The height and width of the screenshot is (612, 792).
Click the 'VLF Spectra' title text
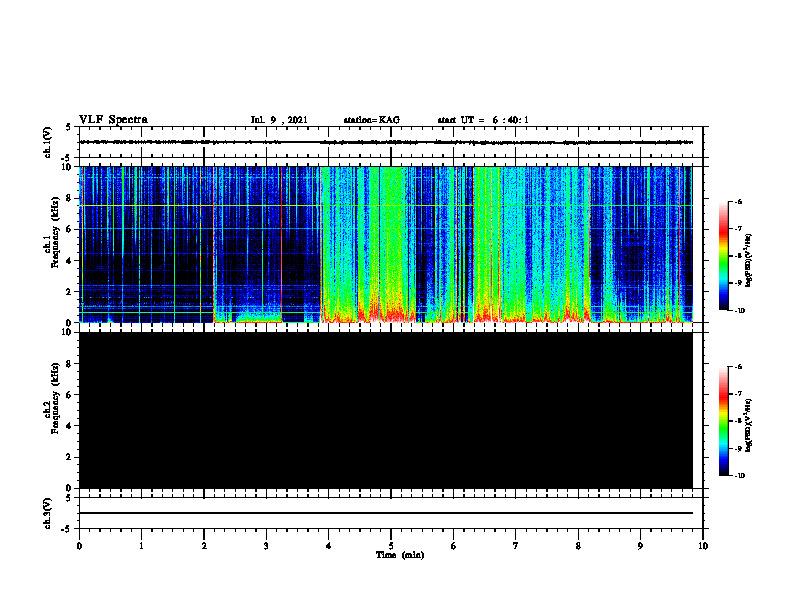113,120
